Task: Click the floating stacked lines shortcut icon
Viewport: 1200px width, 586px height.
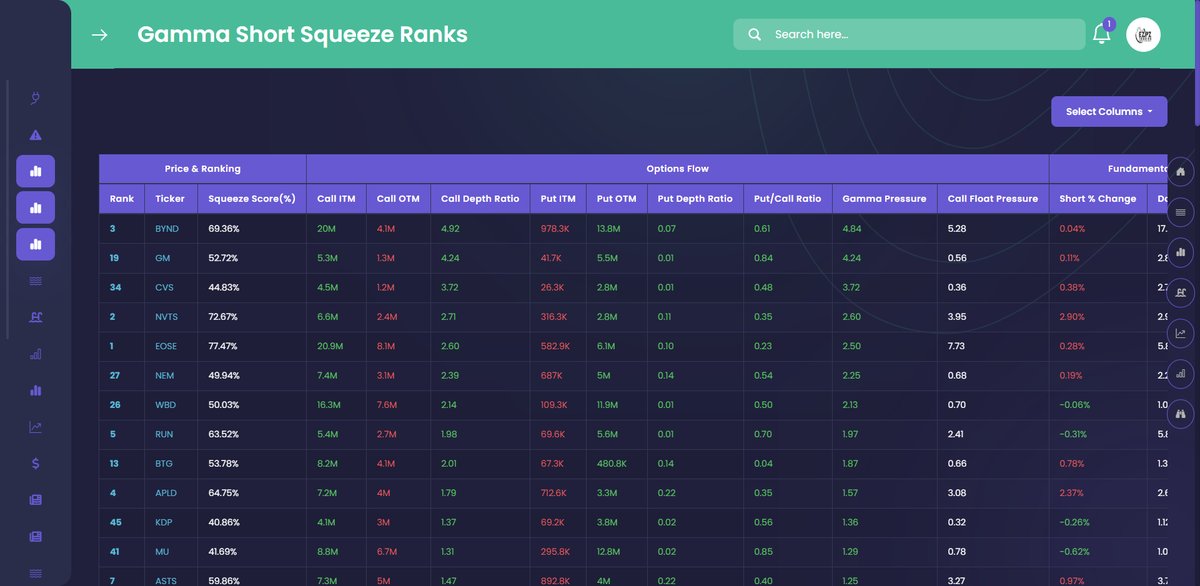Action: [x=1181, y=212]
